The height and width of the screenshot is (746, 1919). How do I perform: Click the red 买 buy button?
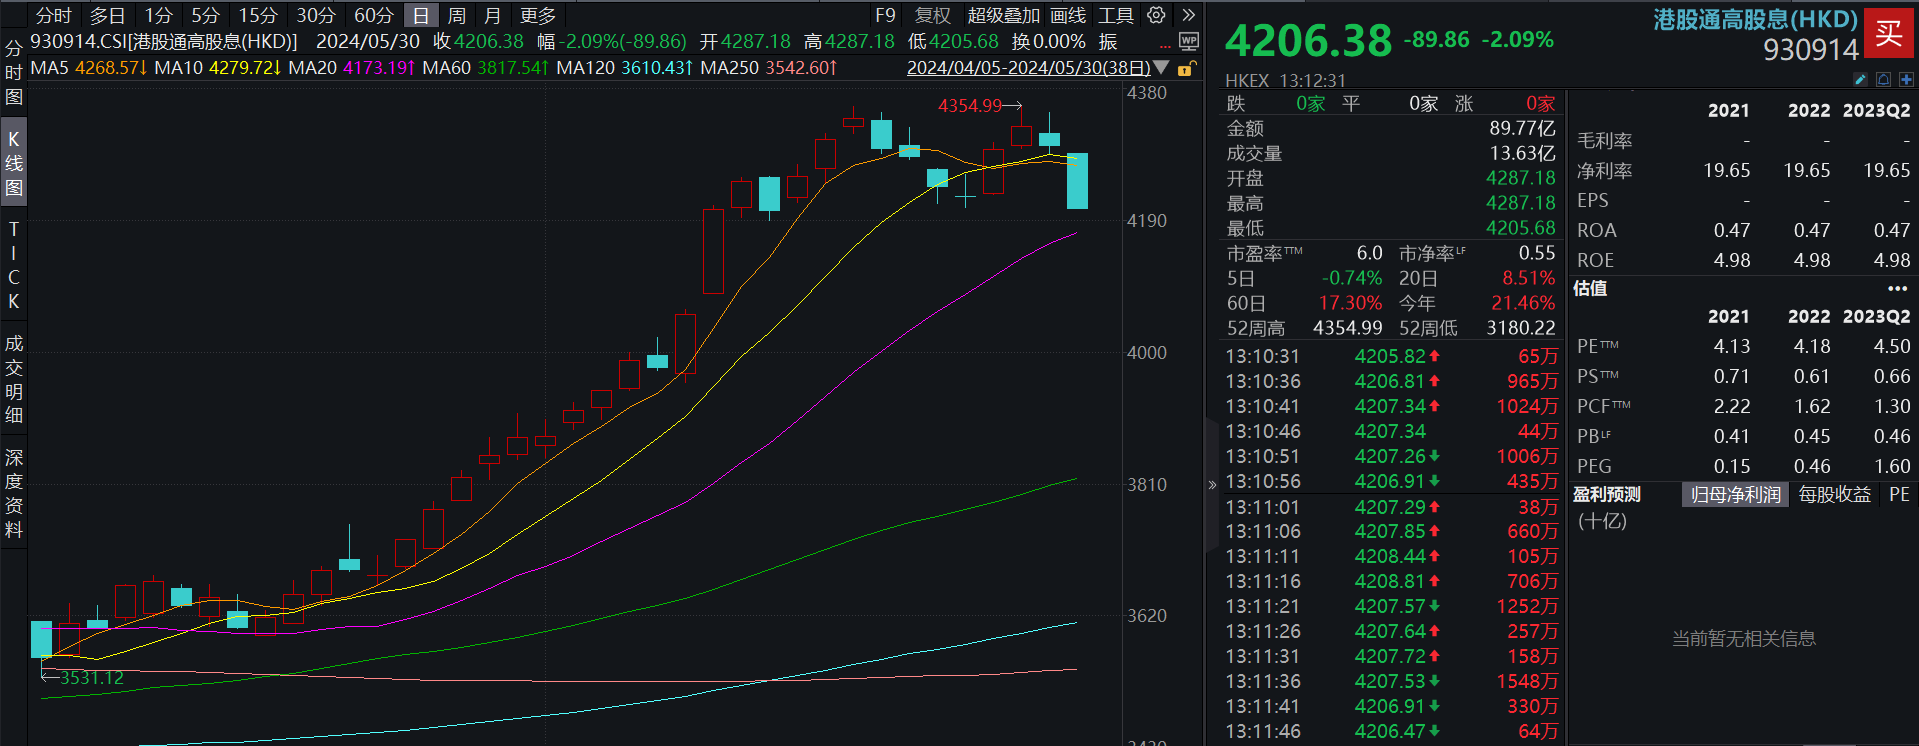(1889, 32)
